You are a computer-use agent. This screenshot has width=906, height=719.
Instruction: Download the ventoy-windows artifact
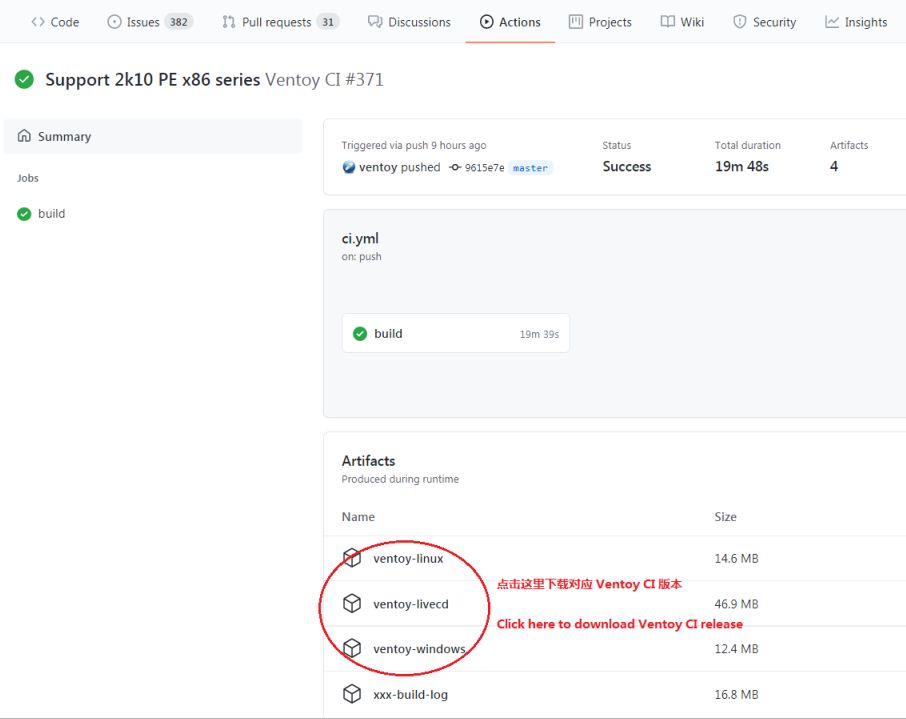419,649
